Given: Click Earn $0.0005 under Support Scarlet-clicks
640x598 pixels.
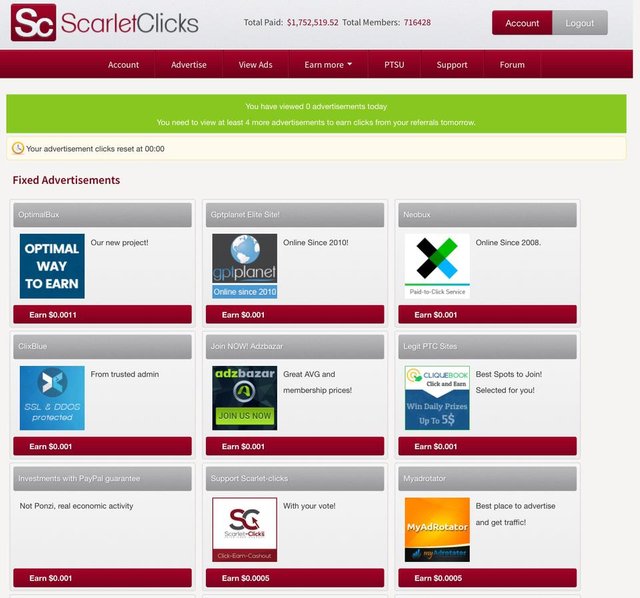Looking at the screenshot, I should (x=295, y=578).
